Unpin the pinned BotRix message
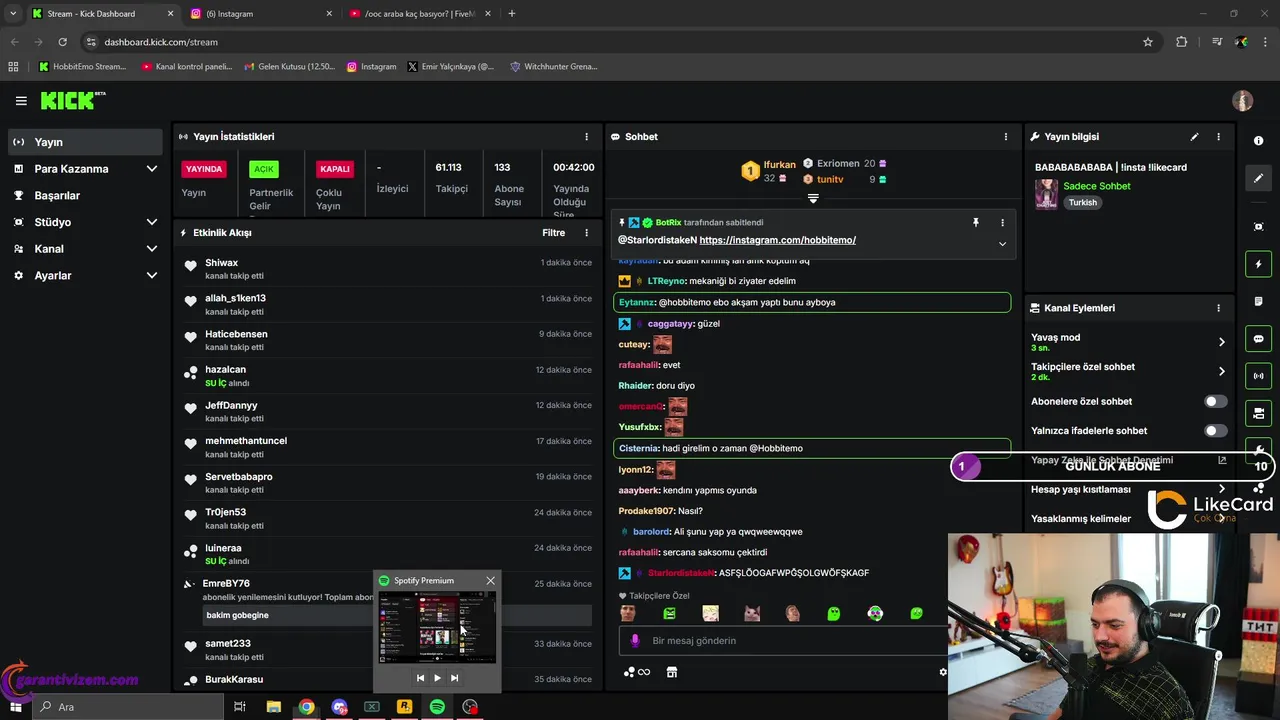This screenshot has width=1280, height=720. tap(976, 223)
